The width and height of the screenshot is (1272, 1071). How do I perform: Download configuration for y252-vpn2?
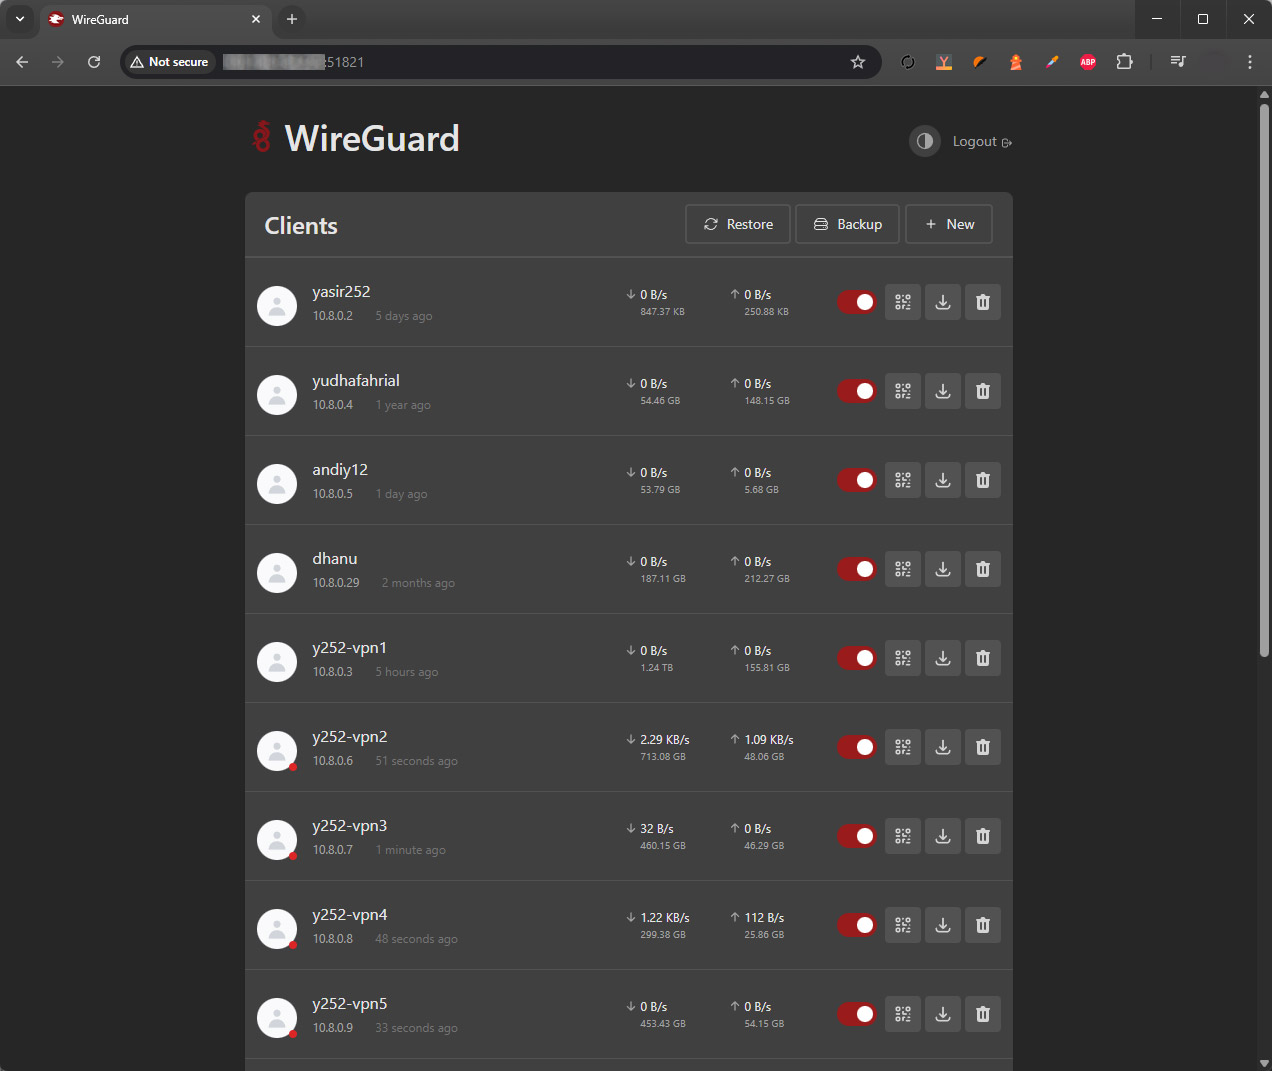943,747
